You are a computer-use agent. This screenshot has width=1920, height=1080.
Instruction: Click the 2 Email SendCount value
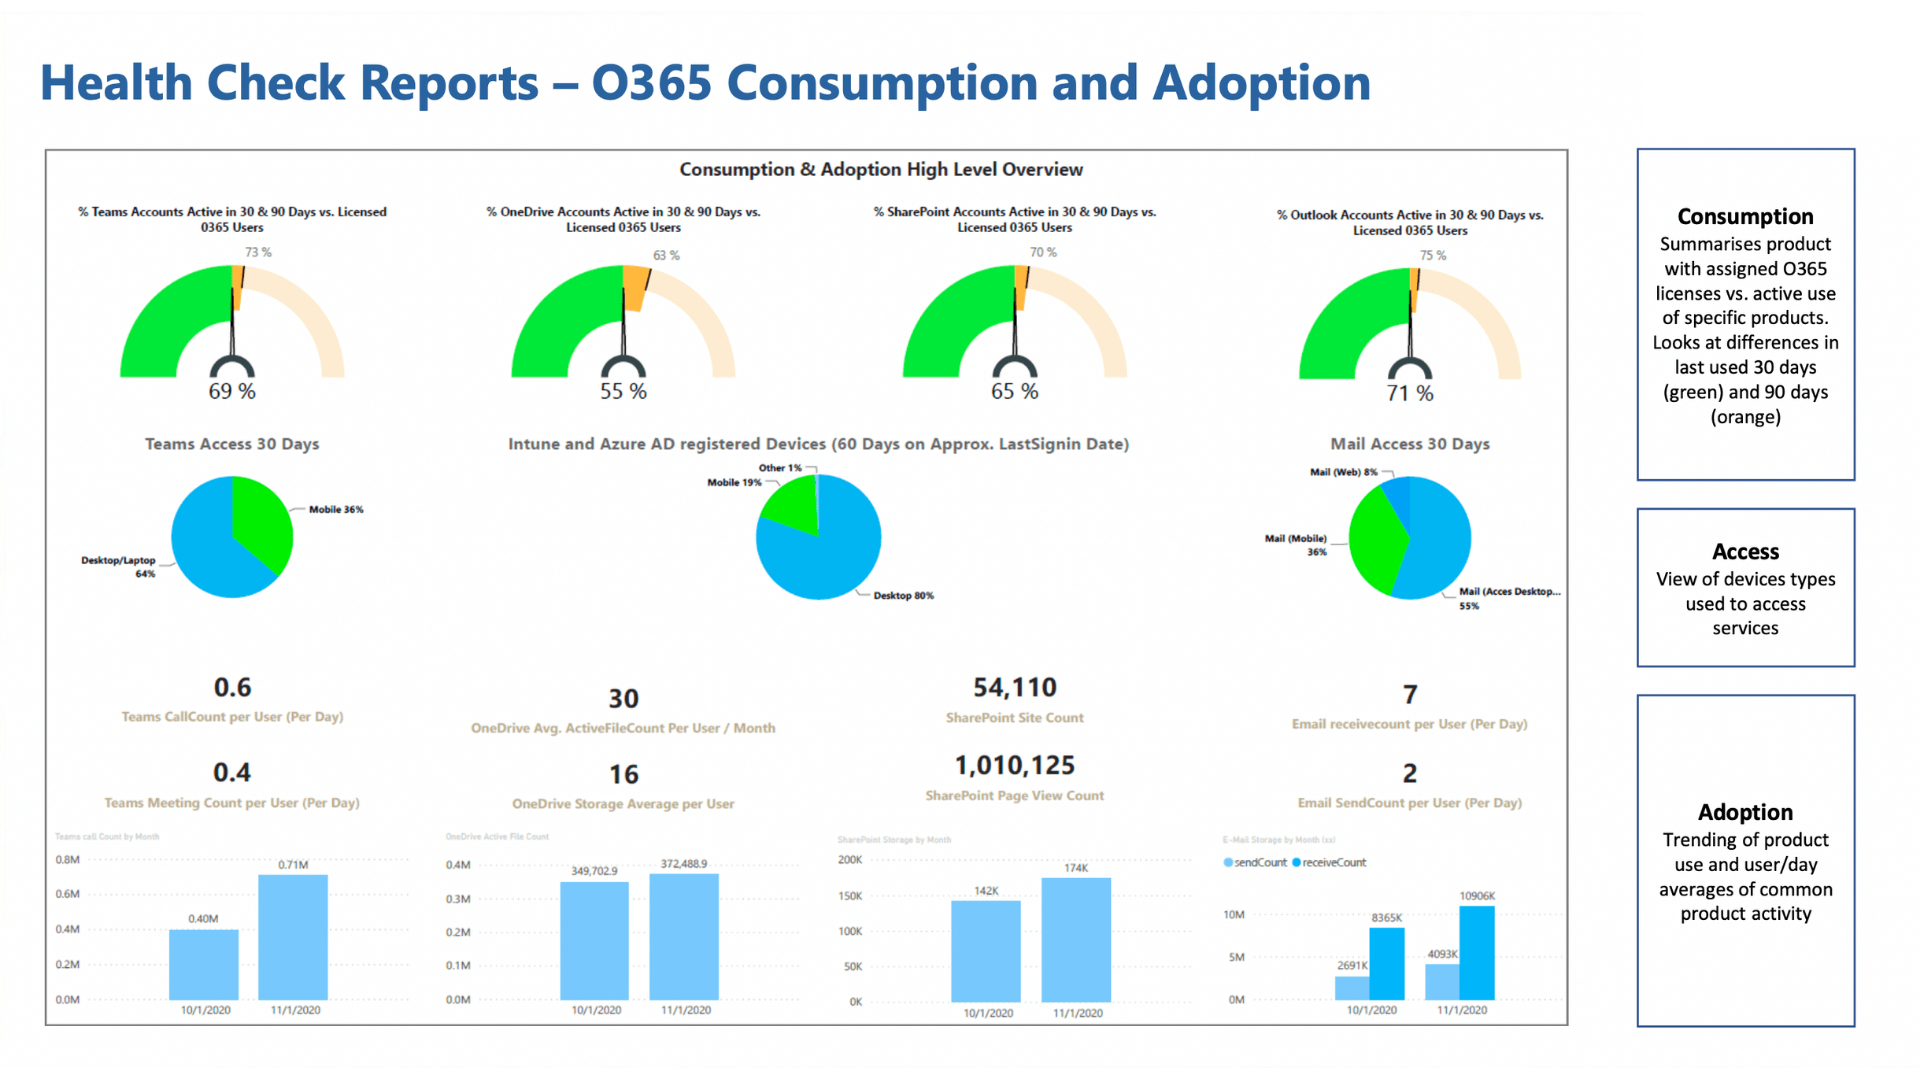1410,773
